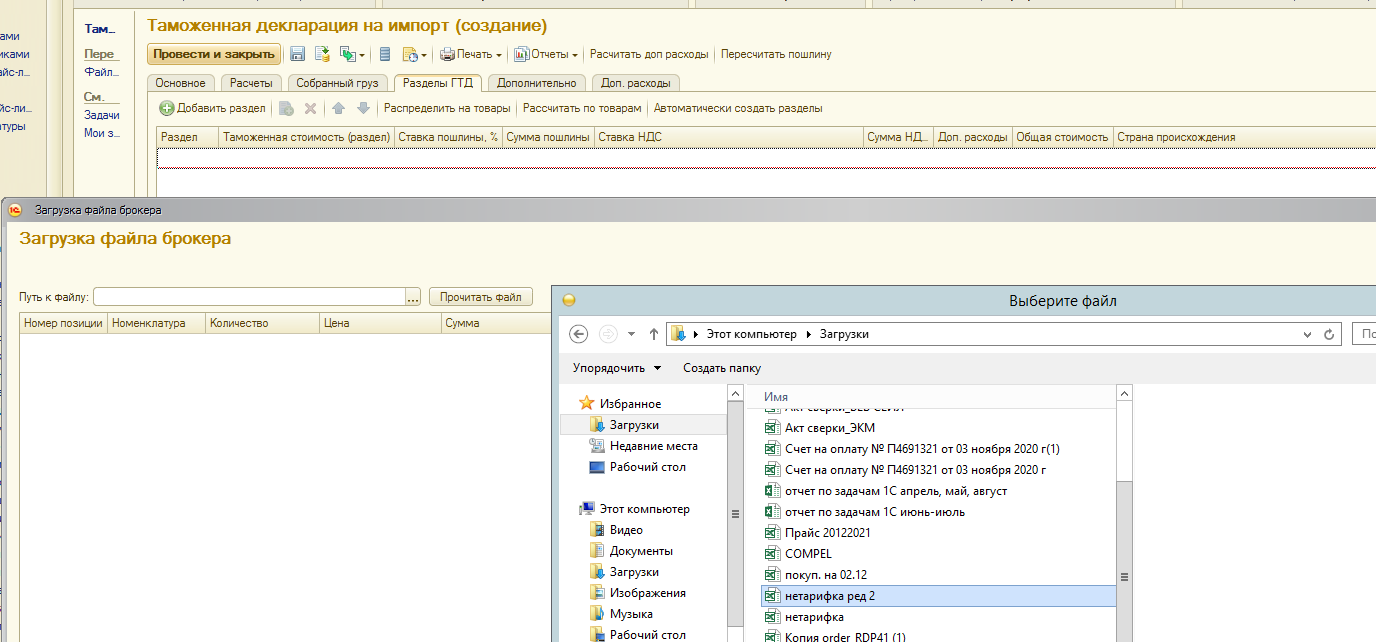Move the section up with the up arrow icon

338,108
